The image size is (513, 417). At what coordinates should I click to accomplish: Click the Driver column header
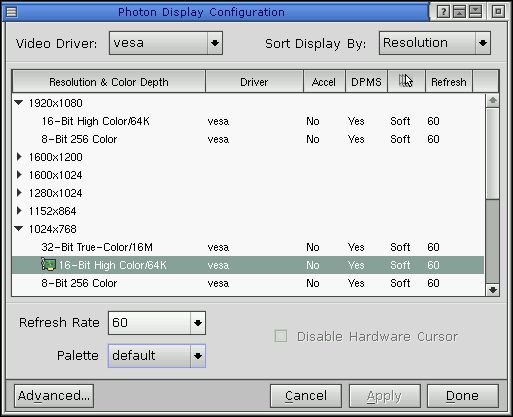point(254,82)
